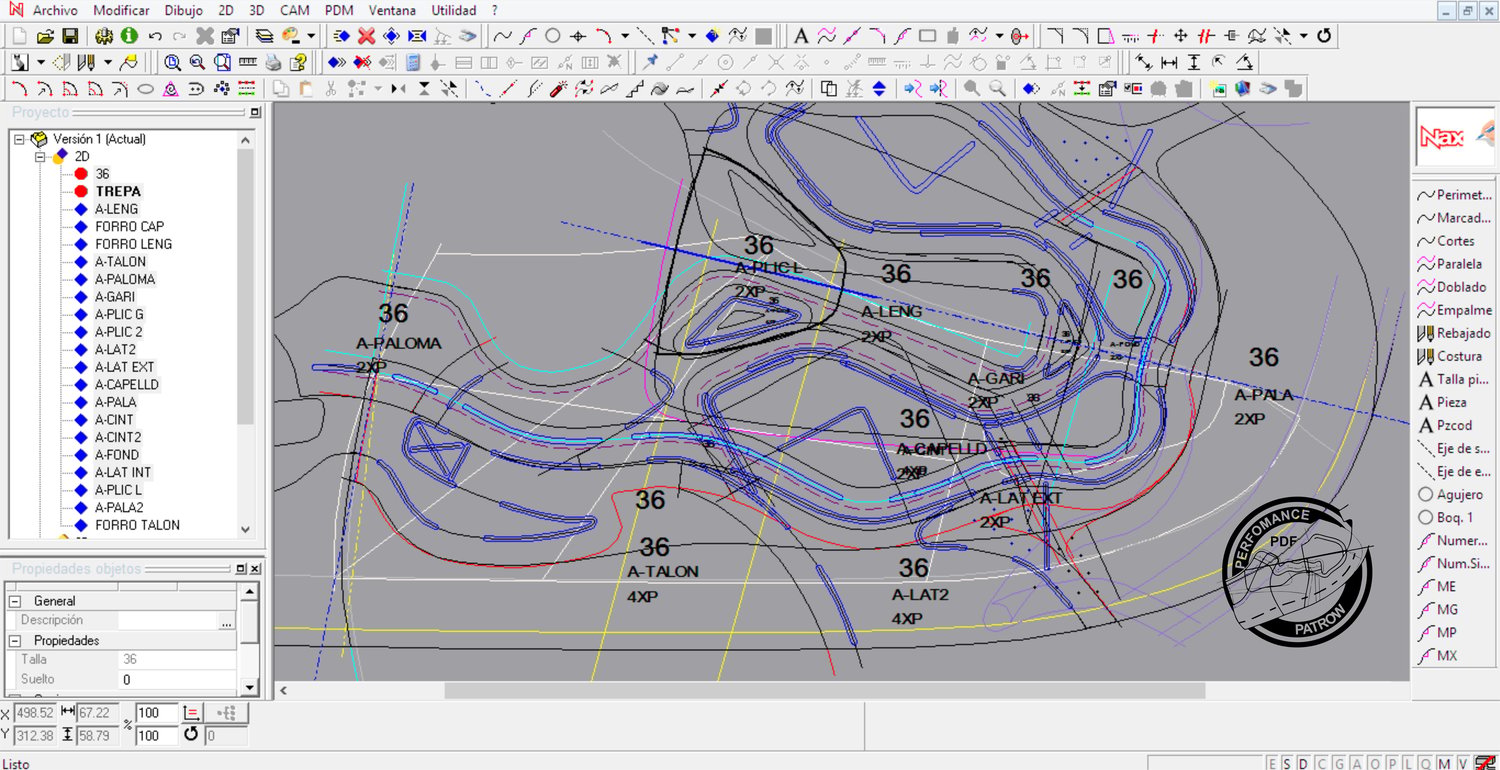Open the Utilidad menu
1500x770 pixels.
pyautogui.click(x=454, y=10)
